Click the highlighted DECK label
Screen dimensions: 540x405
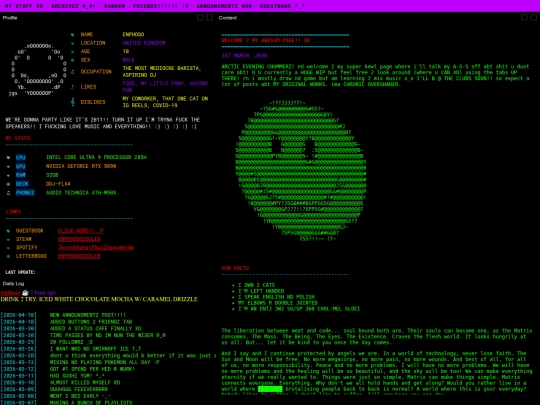(x=22, y=184)
